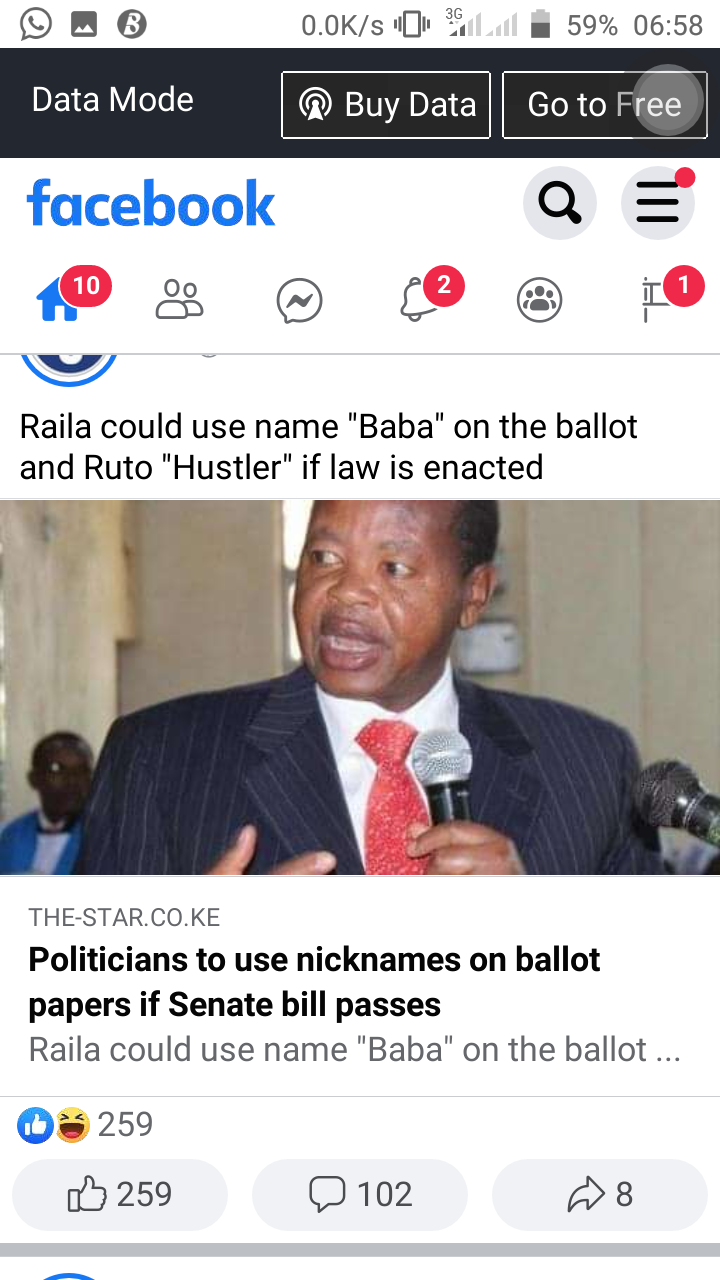Go to Home feed tab

coord(60,300)
